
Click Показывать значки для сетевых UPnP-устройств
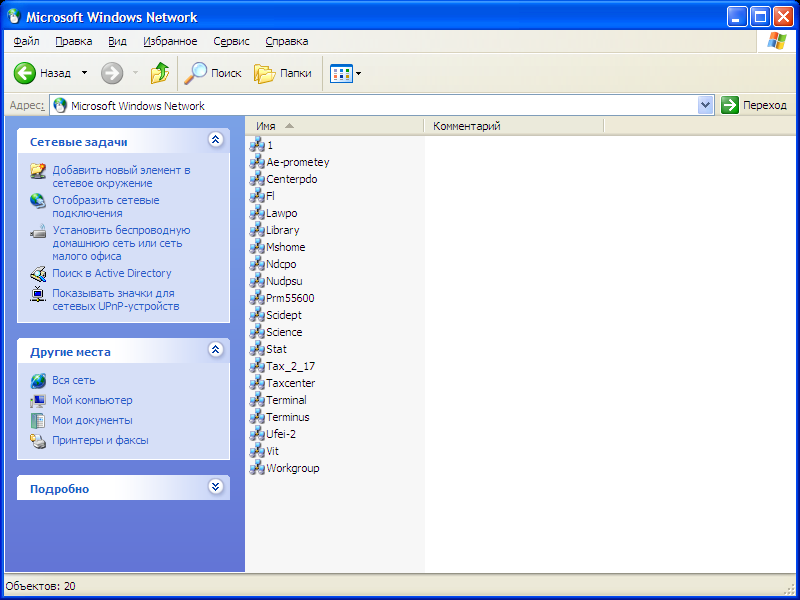(115, 300)
